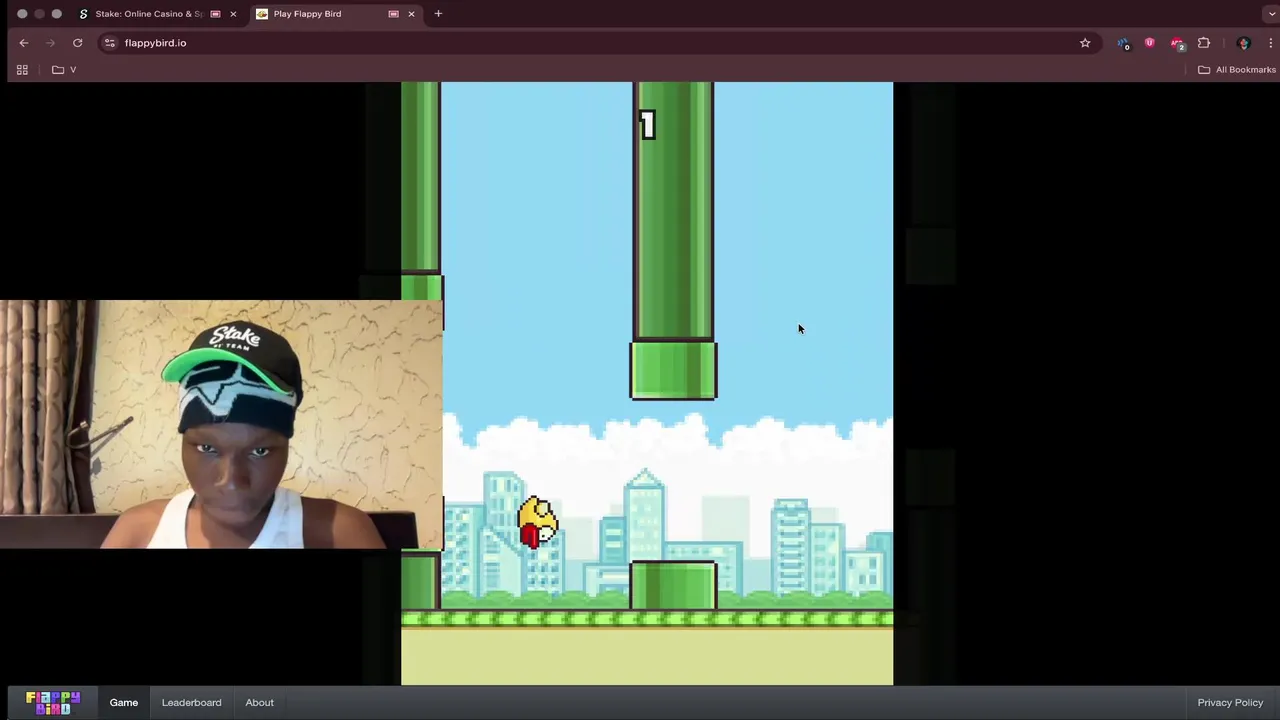Switch to the Stake: Online Casino tab
This screenshot has width=1280, height=720.
[x=156, y=14]
